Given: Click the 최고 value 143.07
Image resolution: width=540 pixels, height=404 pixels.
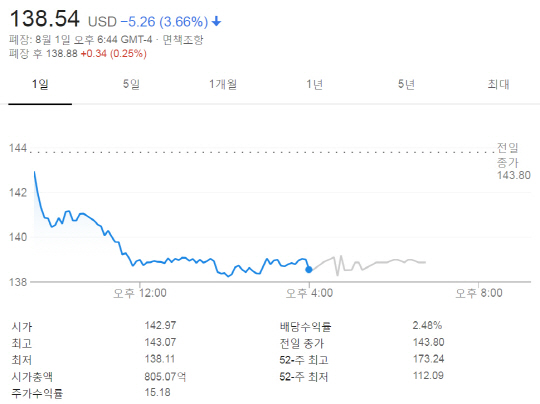Looking at the screenshot, I should [x=160, y=342].
